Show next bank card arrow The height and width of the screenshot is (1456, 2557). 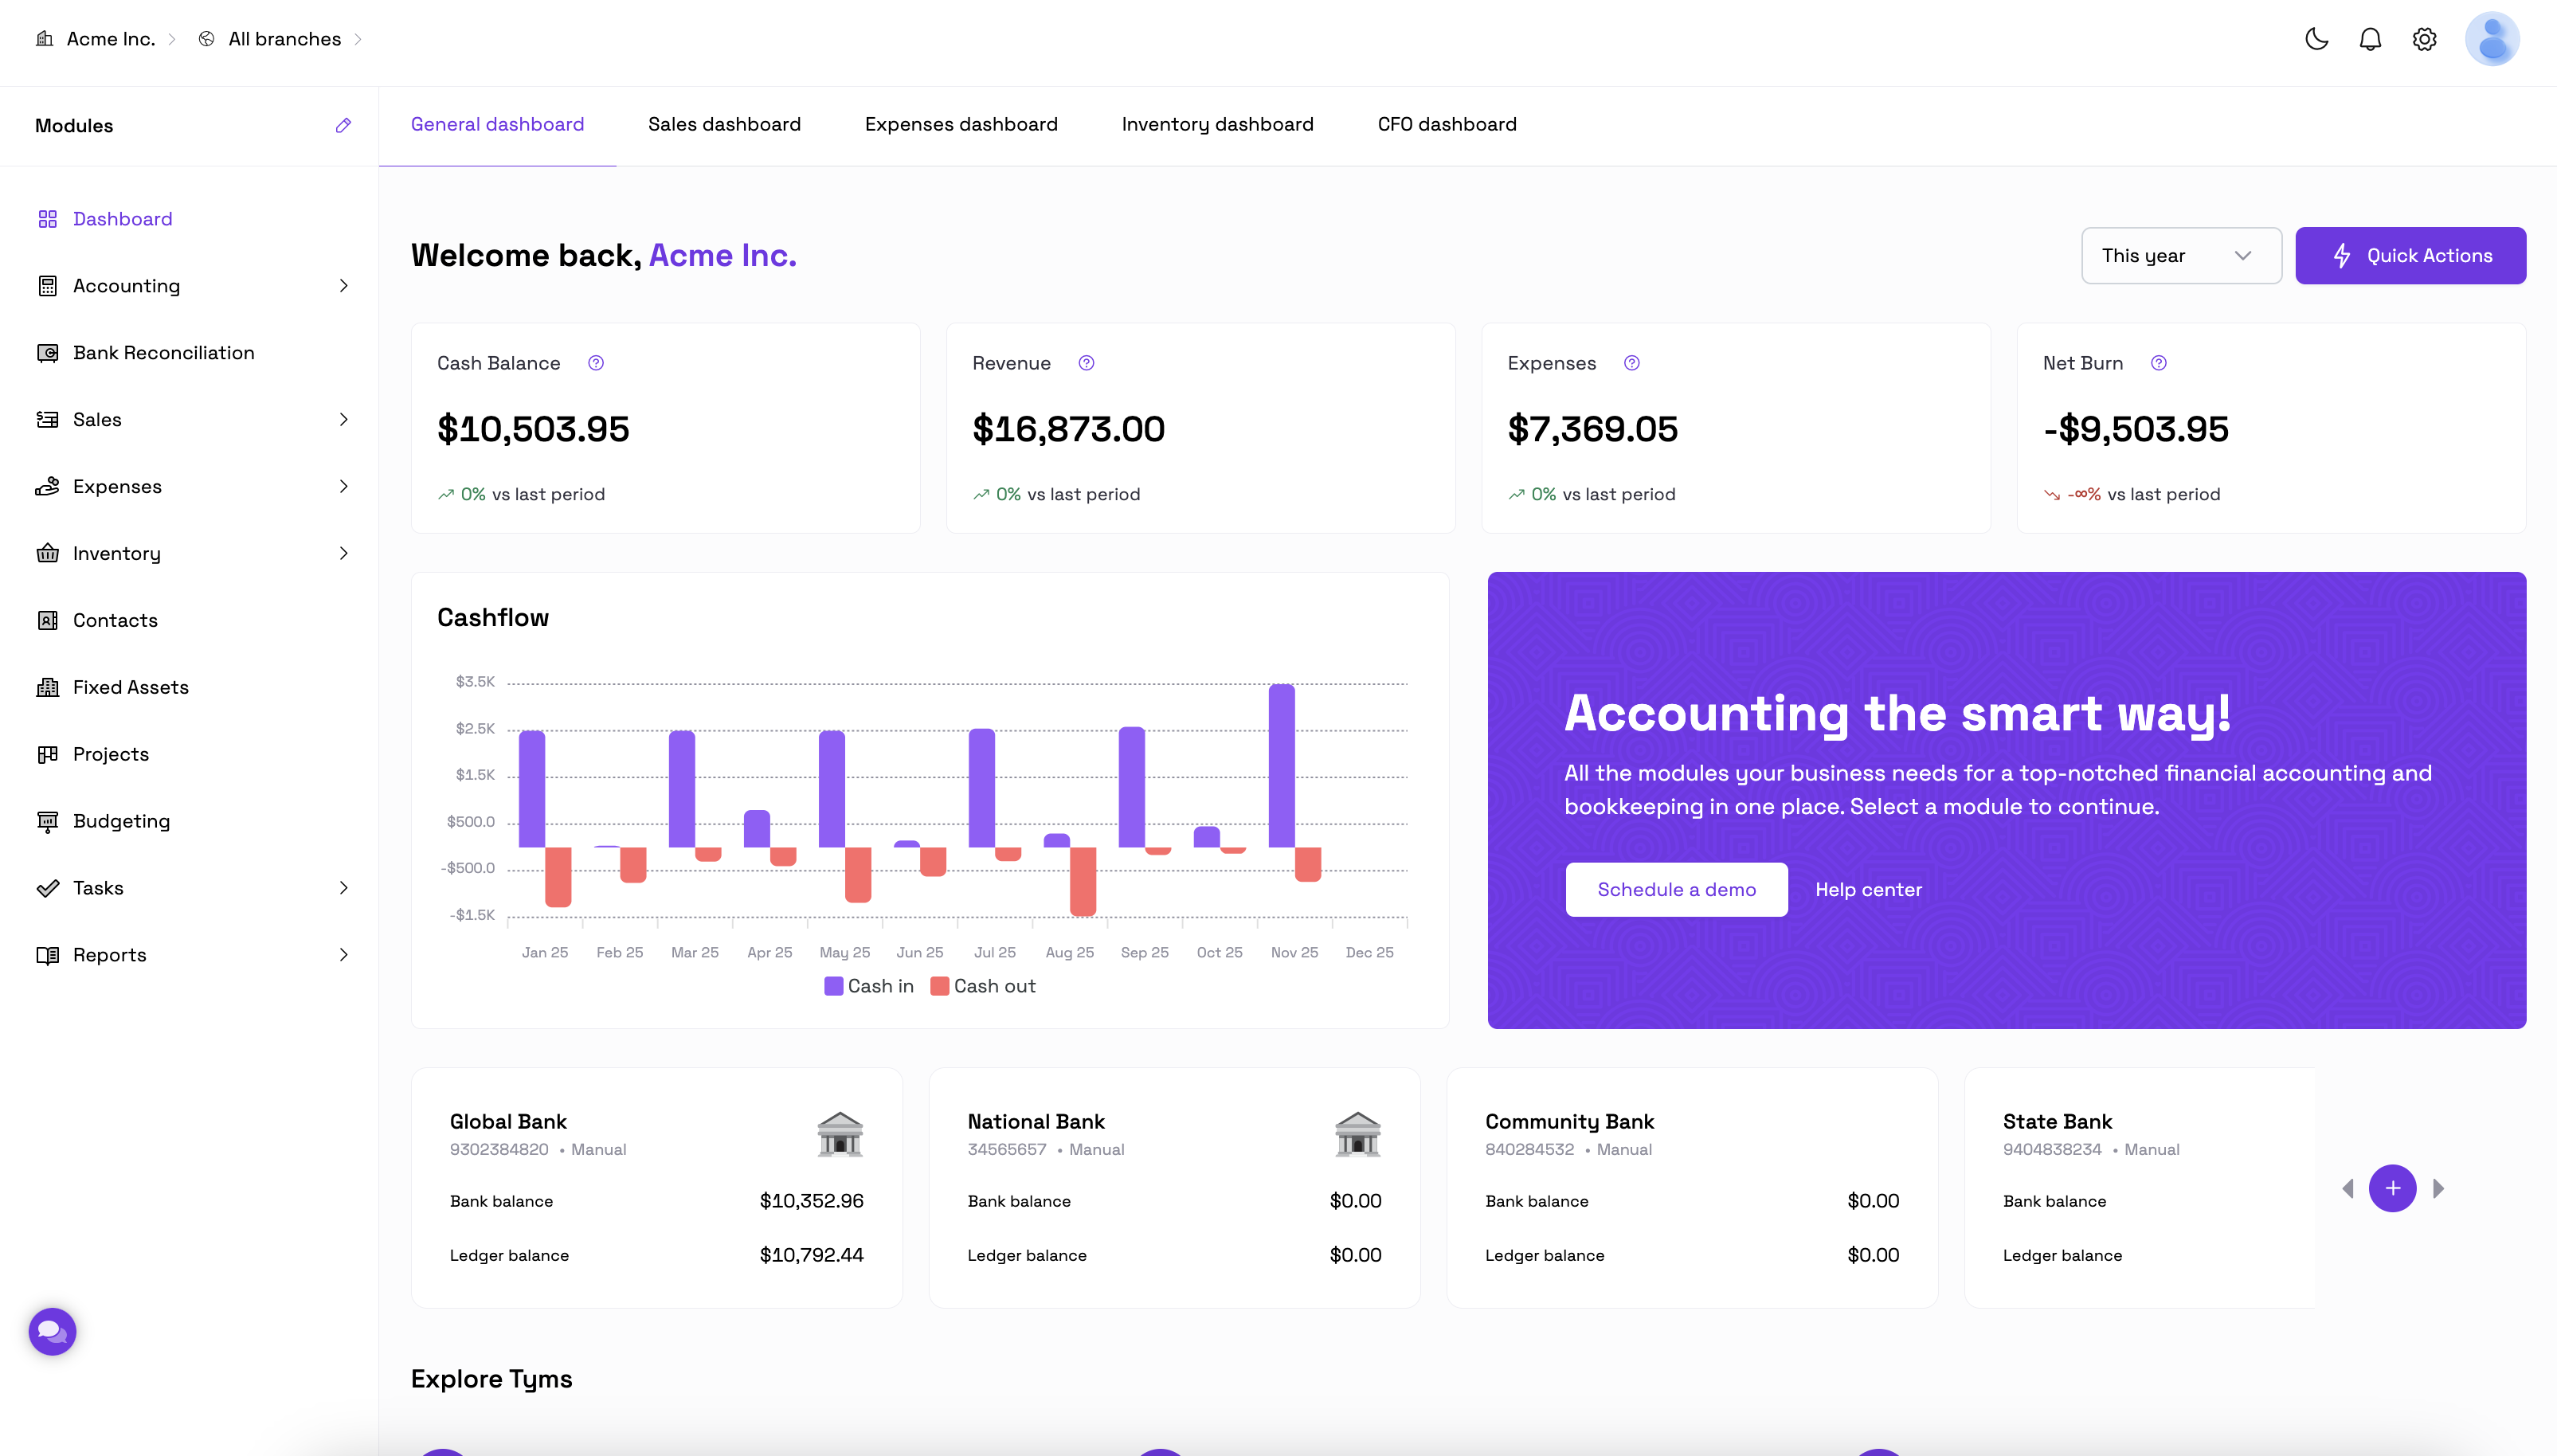click(2439, 1188)
